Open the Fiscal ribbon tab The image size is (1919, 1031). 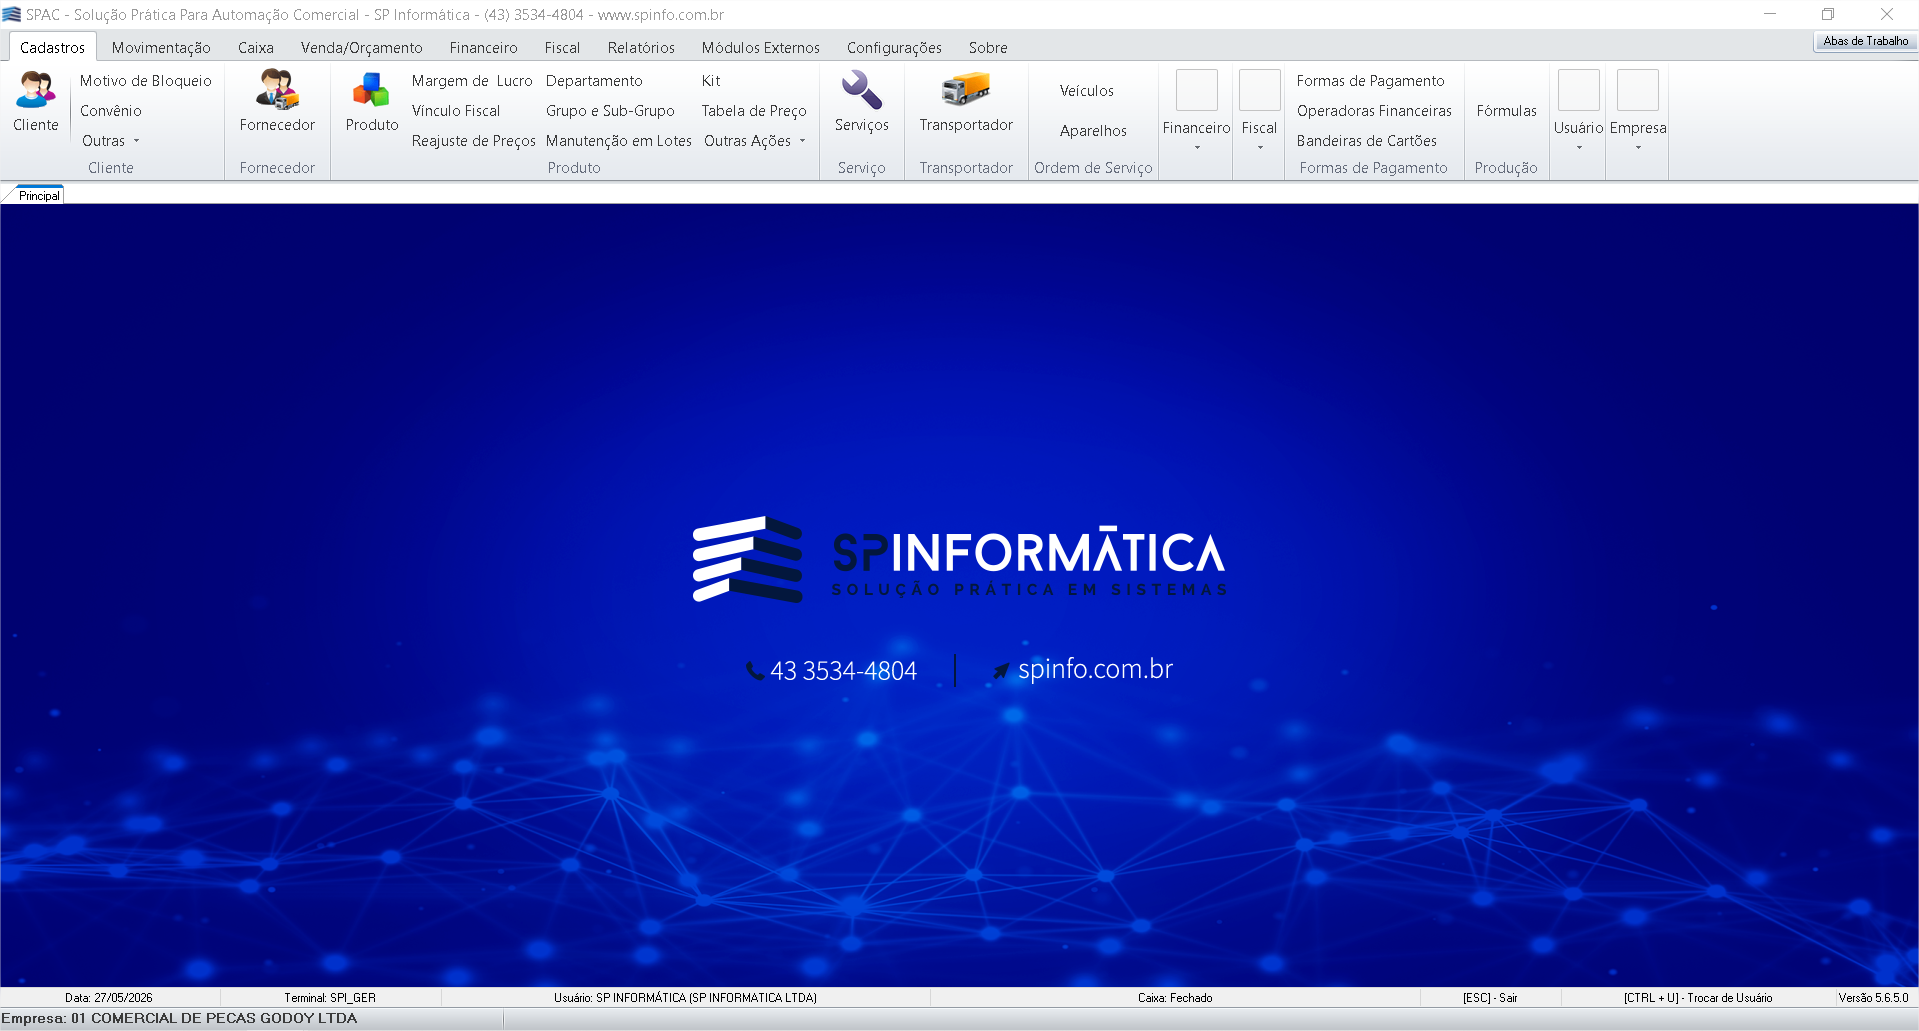click(x=562, y=47)
